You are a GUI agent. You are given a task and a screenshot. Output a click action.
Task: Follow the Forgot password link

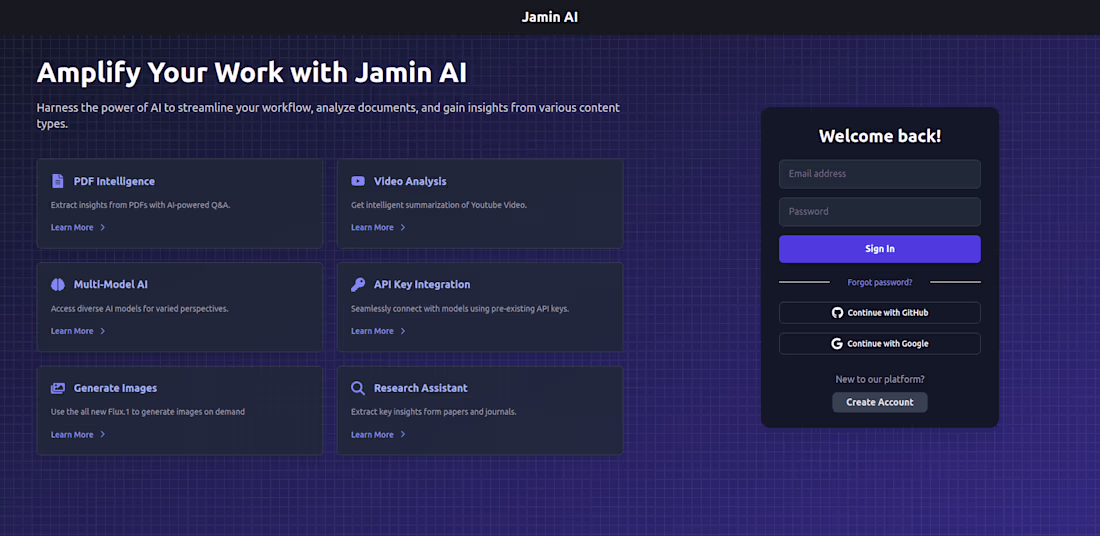tap(880, 282)
